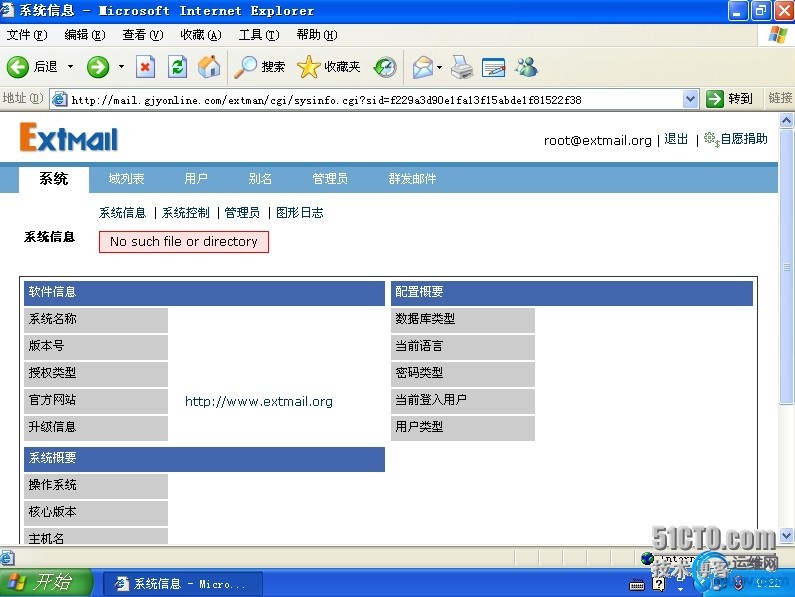Switch to the 群发邮件 tab
Viewport: 795px width, 597px height.
412,179
